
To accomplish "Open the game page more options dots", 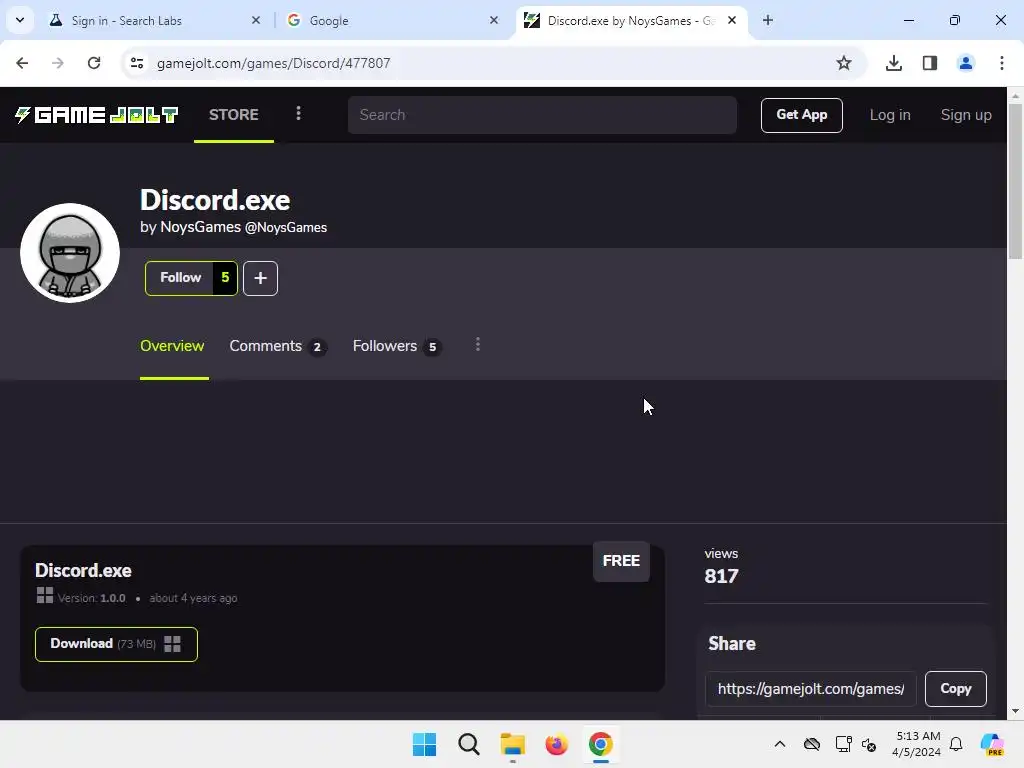I will click(x=478, y=345).
